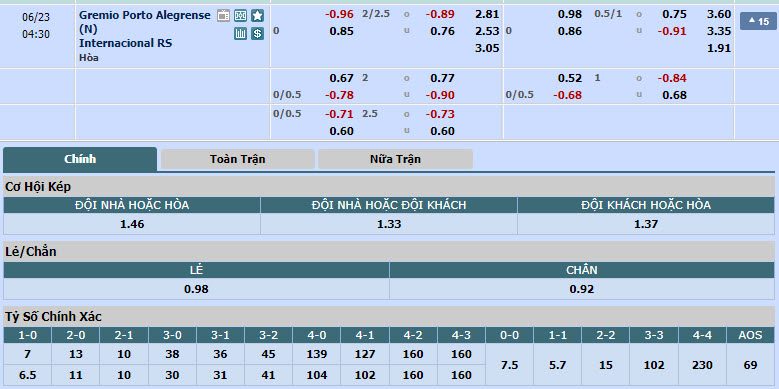The height and width of the screenshot is (389, 779).
Task: Select full-time handicap odds 0.85
Action: click(342, 31)
